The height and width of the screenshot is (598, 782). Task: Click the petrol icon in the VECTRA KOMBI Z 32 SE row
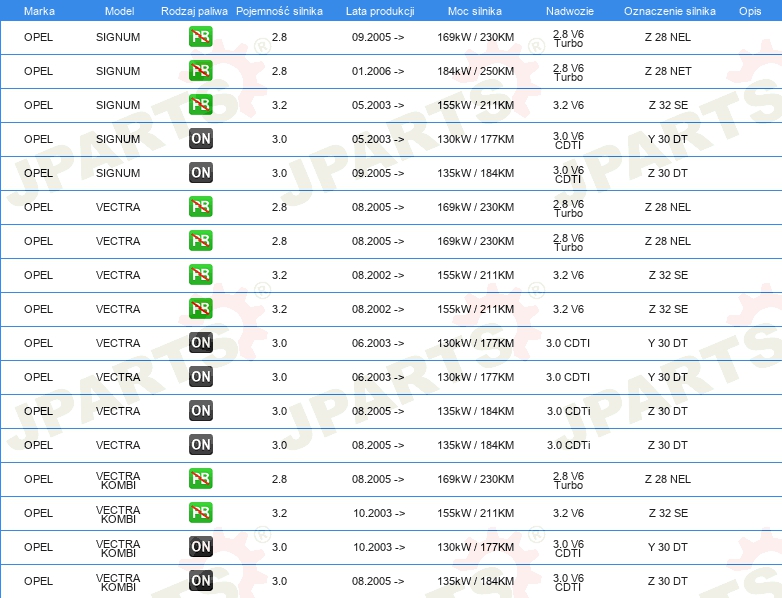click(x=200, y=513)
